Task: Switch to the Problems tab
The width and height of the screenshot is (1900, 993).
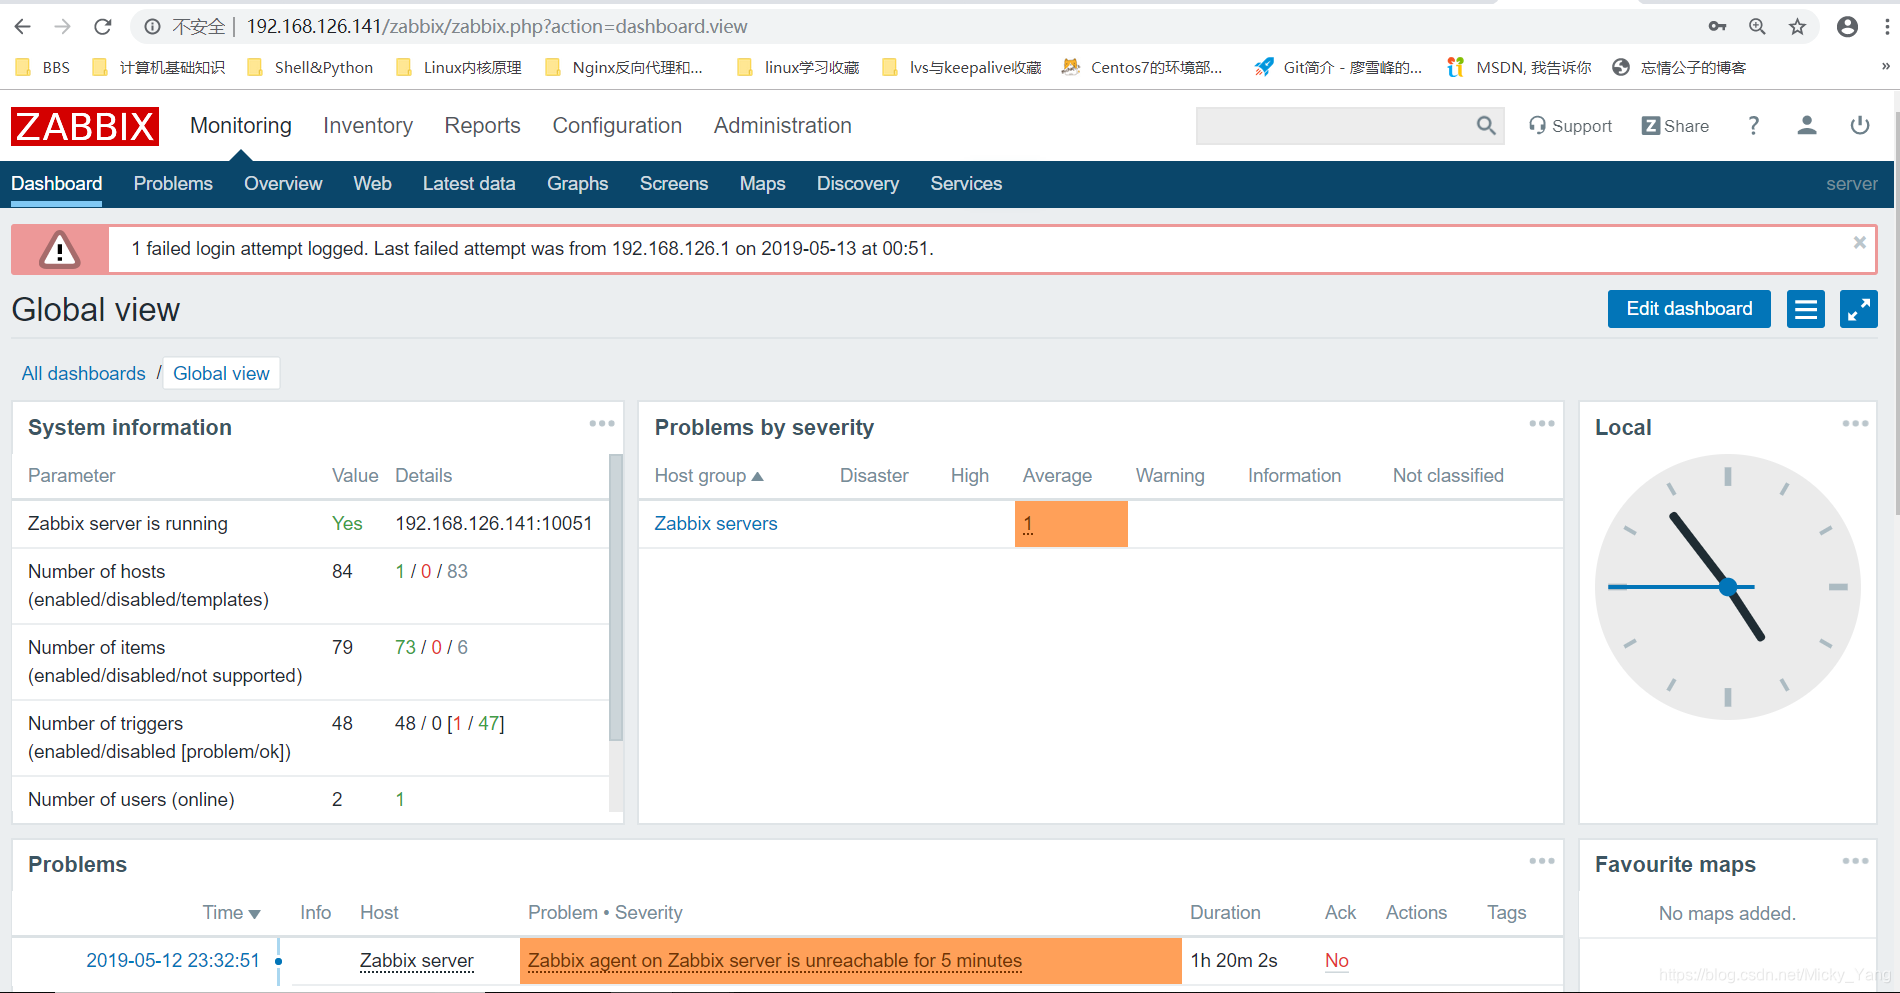Action: pos(173,184)
